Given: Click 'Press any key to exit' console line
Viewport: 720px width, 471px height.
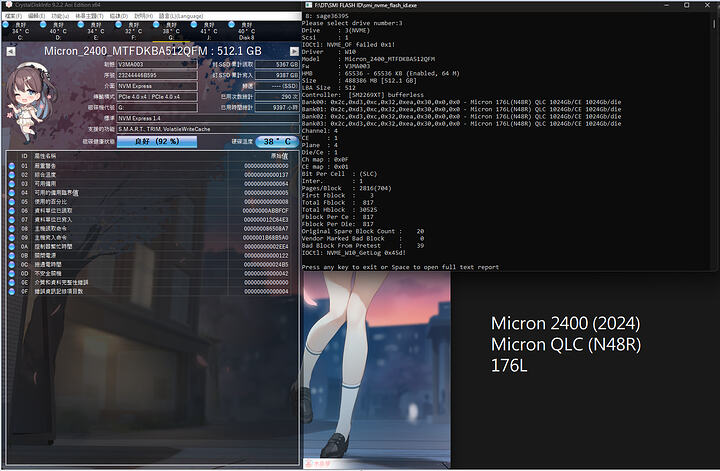Looking at the screenshot, I should (x=400, y=267).
